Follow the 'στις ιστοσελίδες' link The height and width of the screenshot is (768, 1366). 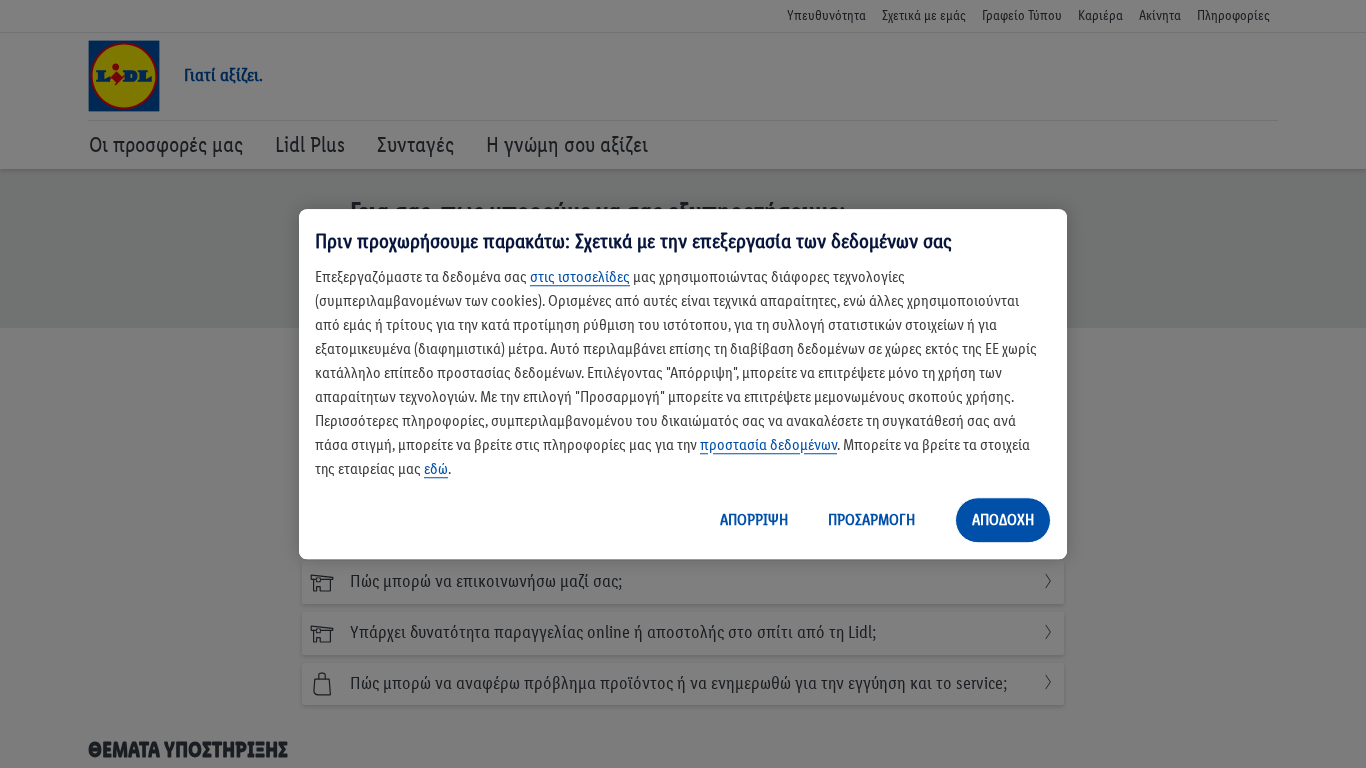coord(580,277)
